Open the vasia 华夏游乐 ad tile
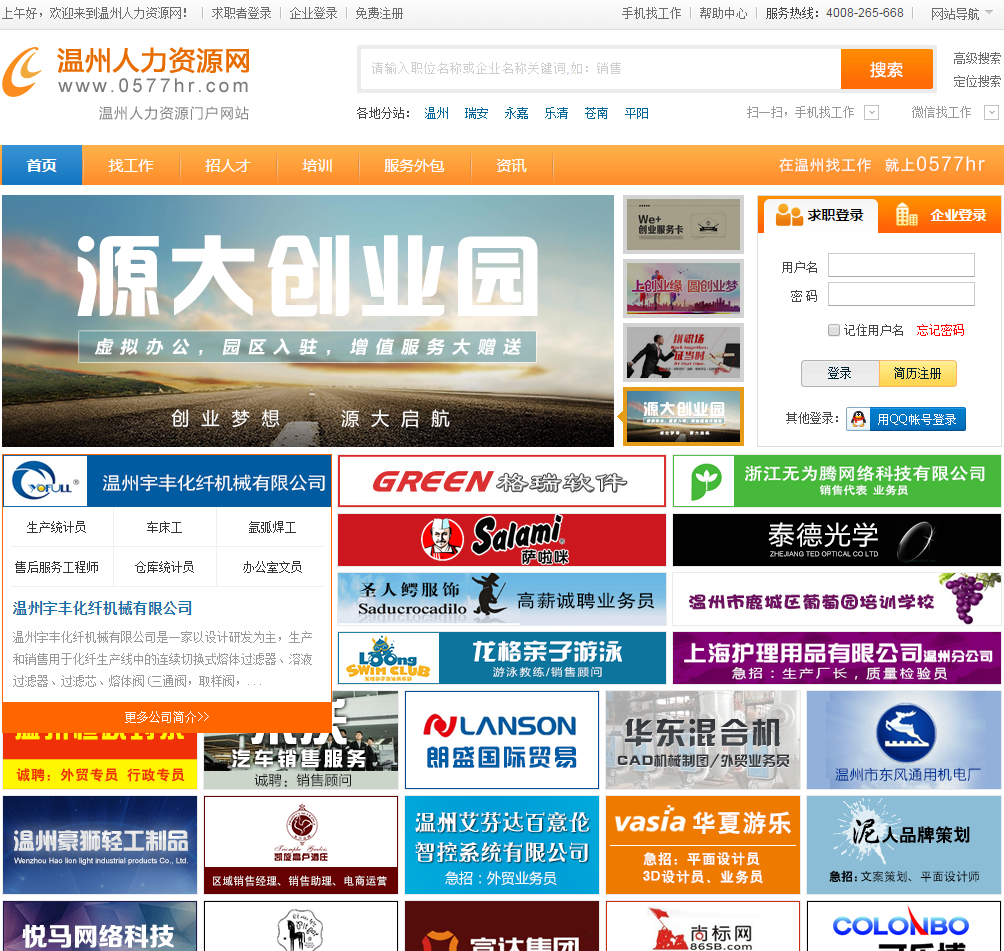Viewport: 1004px width, 951px height. pos(702,845)
